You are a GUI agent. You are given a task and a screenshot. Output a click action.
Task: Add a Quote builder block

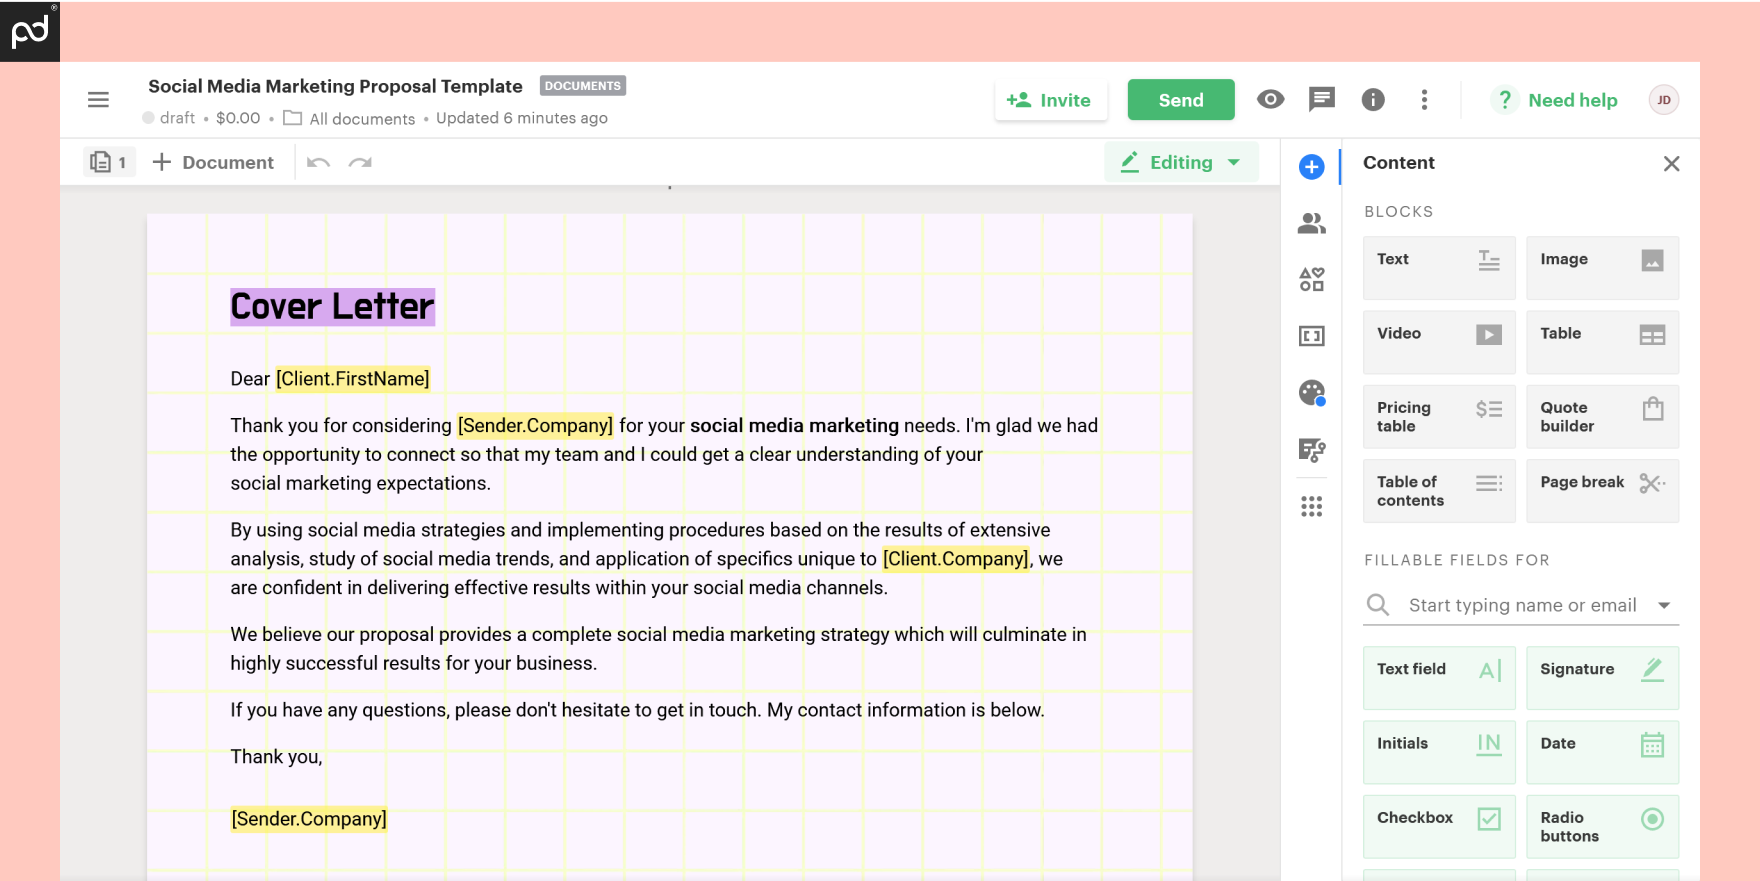coord(1602,416)
